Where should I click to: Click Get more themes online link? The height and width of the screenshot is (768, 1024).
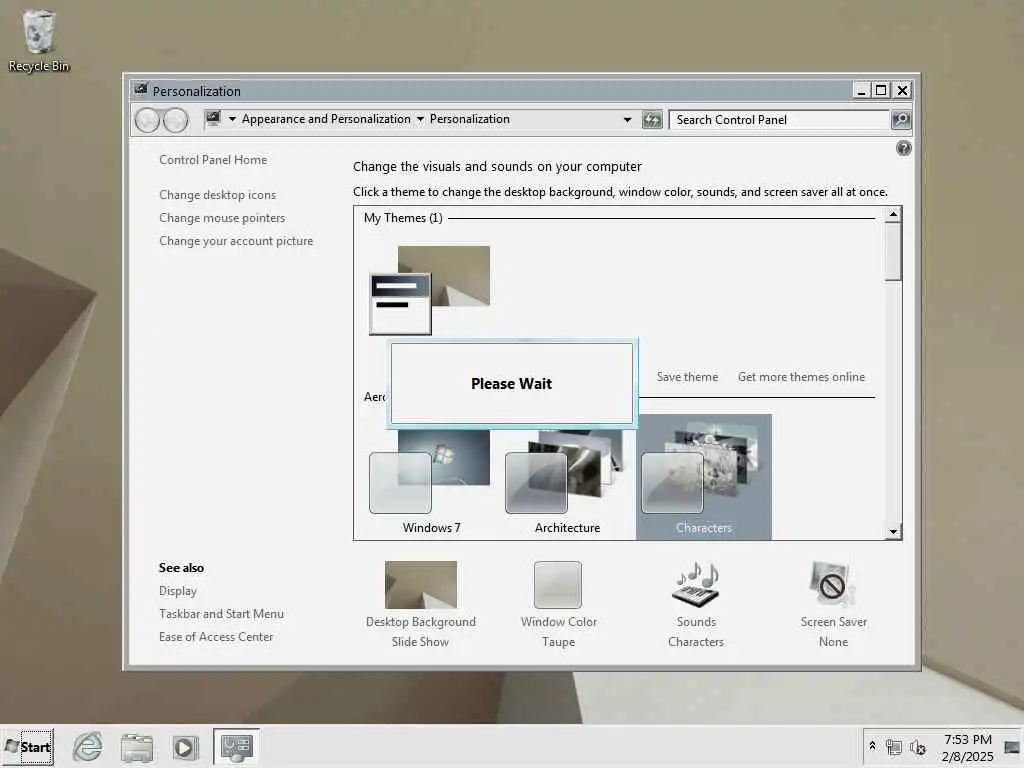pos(801,377)
